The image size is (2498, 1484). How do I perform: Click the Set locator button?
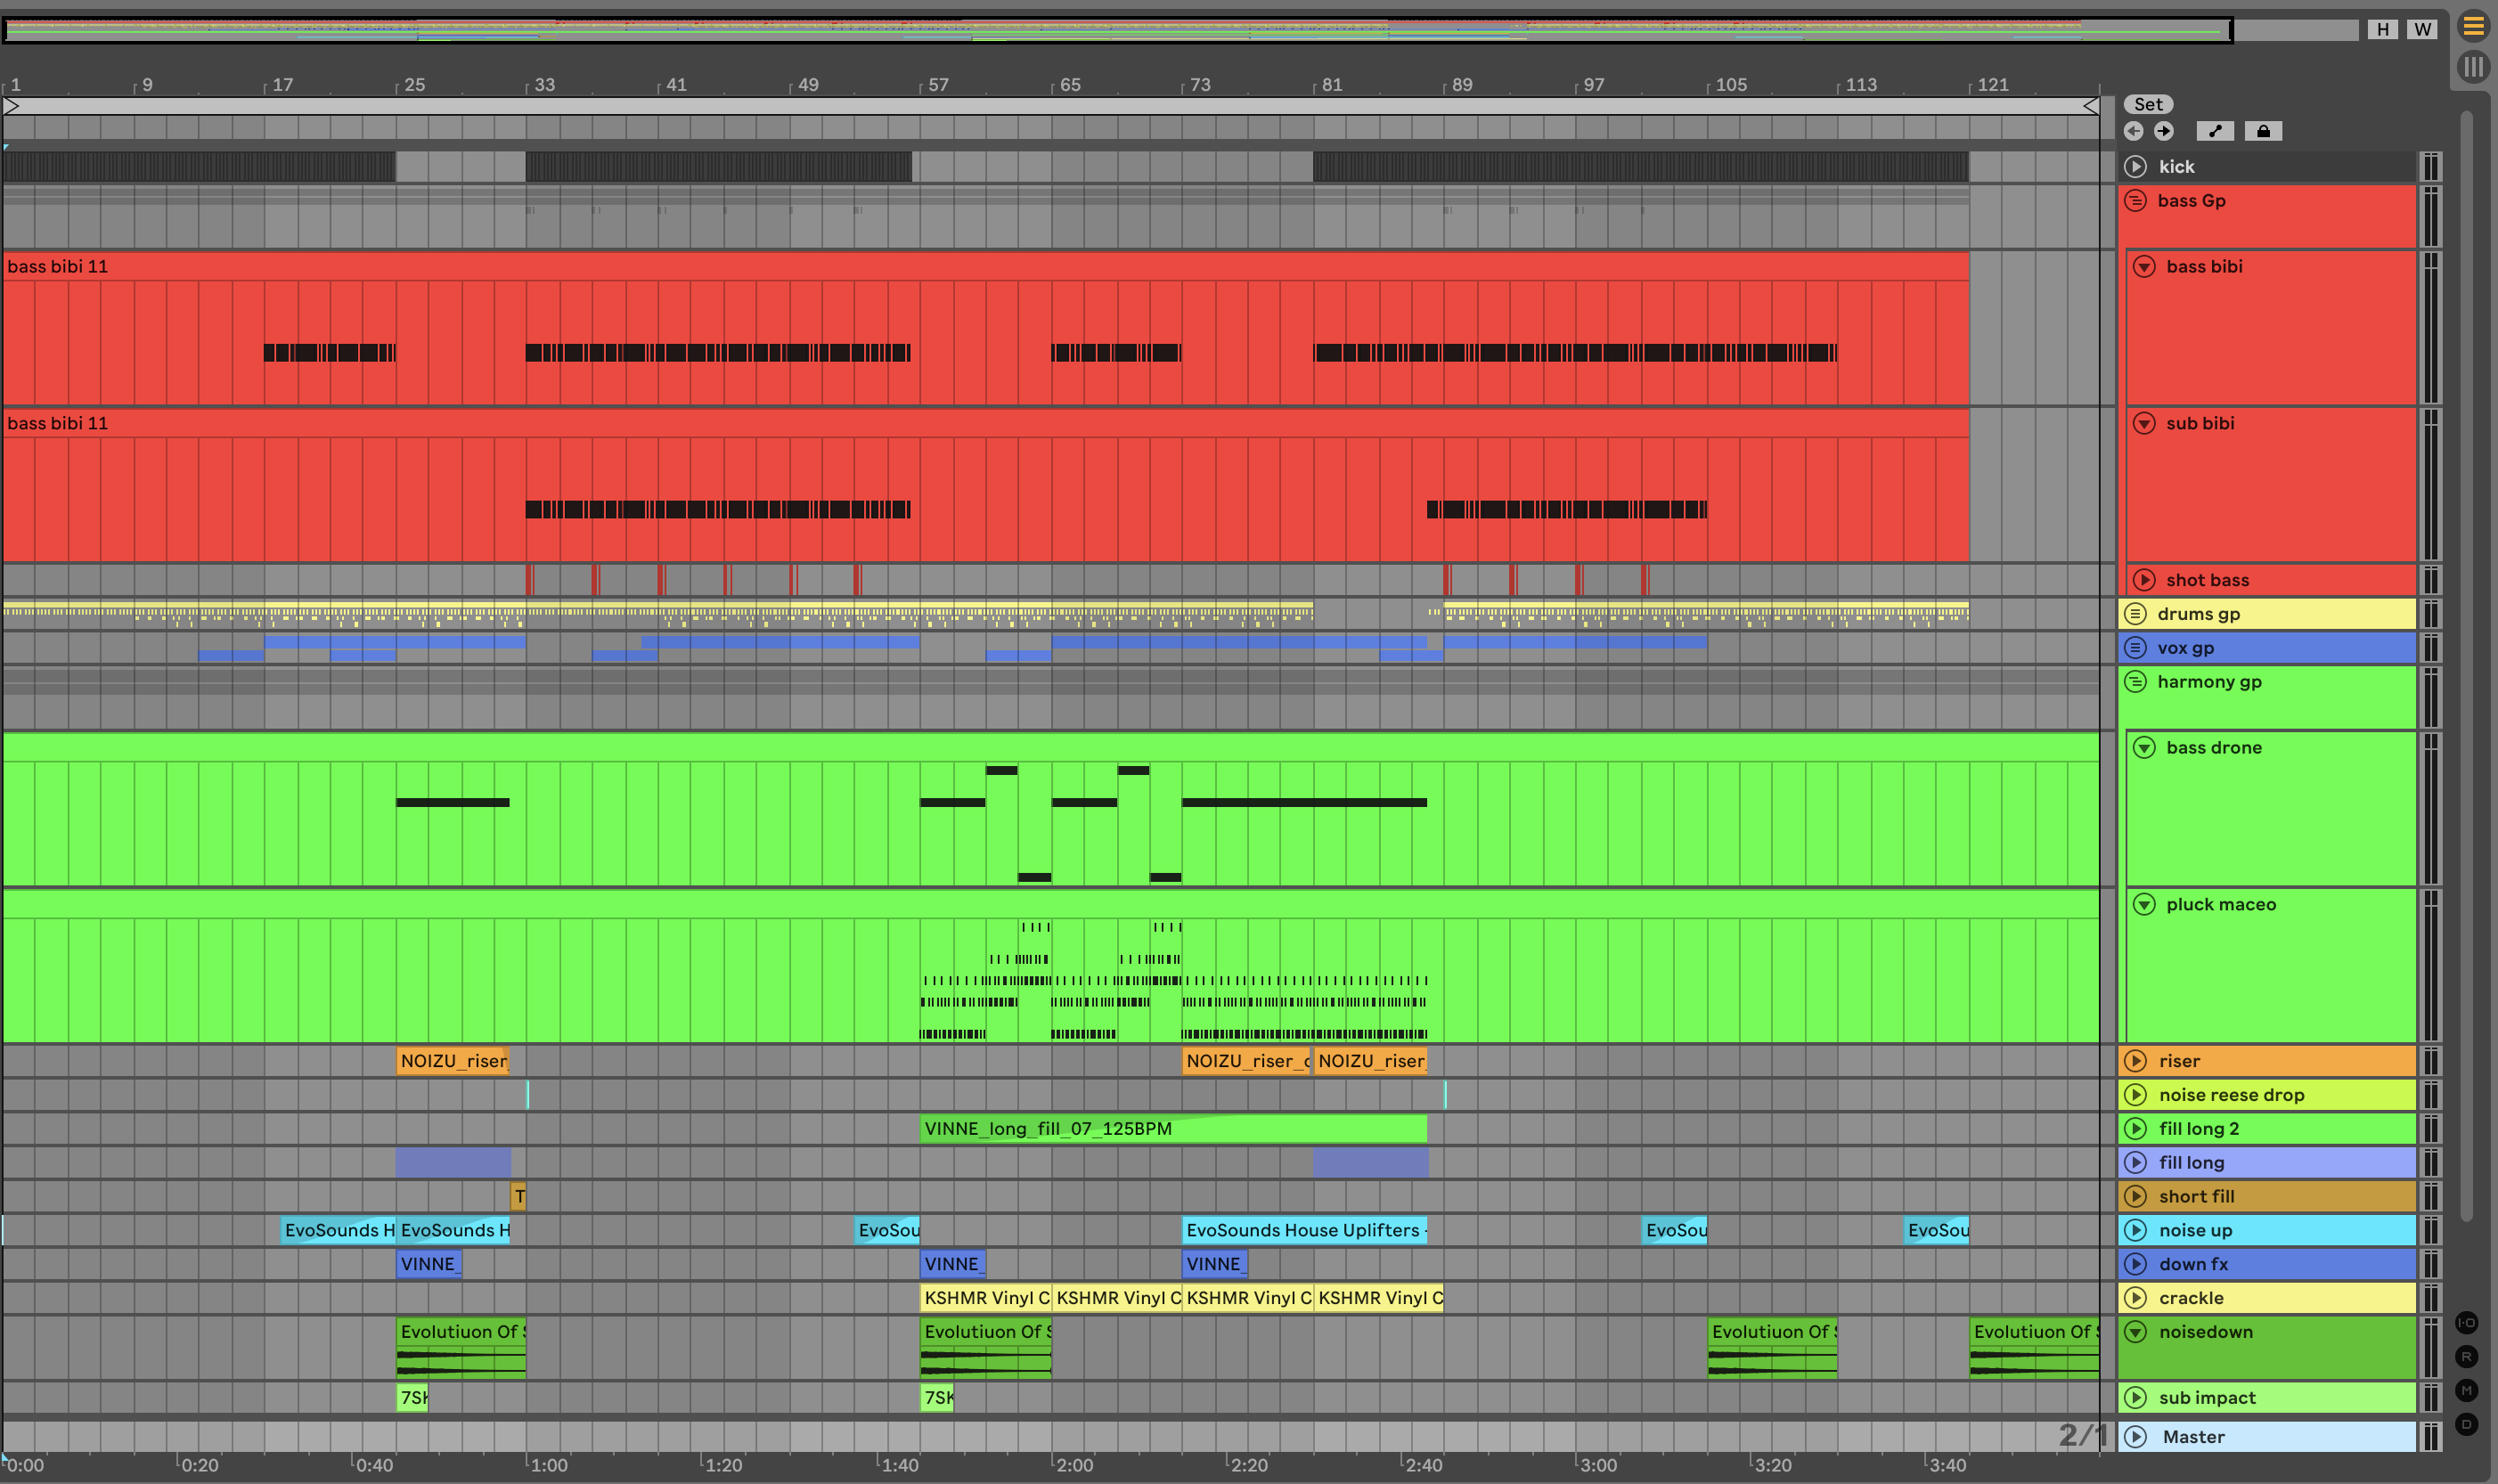(x=2148, y=104)
